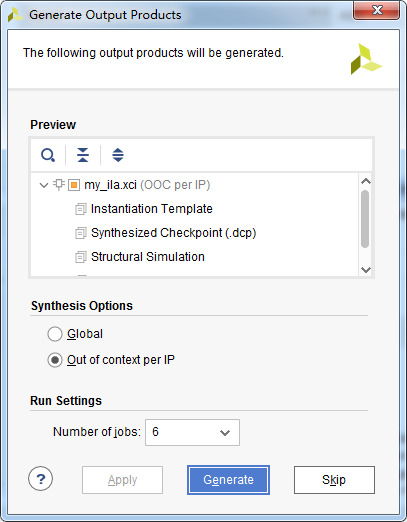The image size is (407, 522).
Task: Open the Number of jobs dropdown
Action: point(192,432)
